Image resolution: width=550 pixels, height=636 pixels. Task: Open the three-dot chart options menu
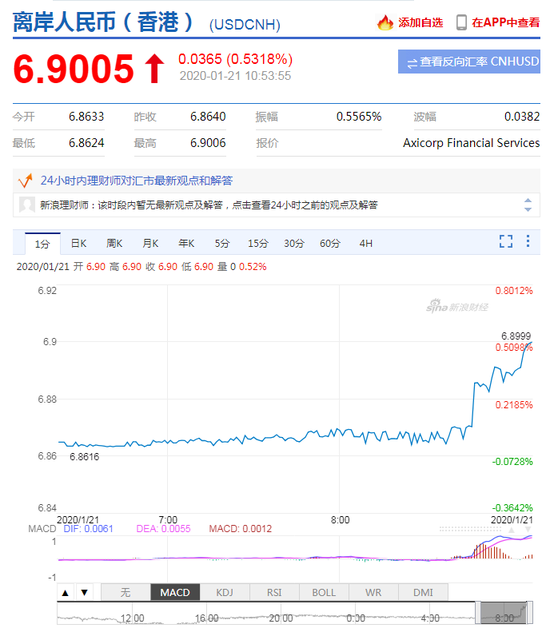[x=528, y=241]
